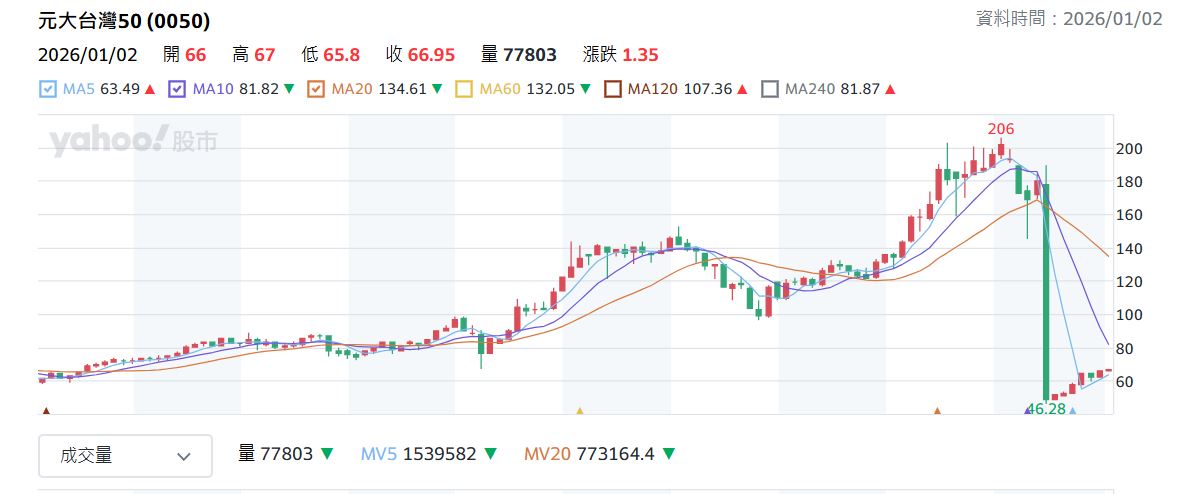Screen dimensions: 1194x494
Task: Click the bold volume 量 77803 in quote row
Action: (x=519, y=55)
